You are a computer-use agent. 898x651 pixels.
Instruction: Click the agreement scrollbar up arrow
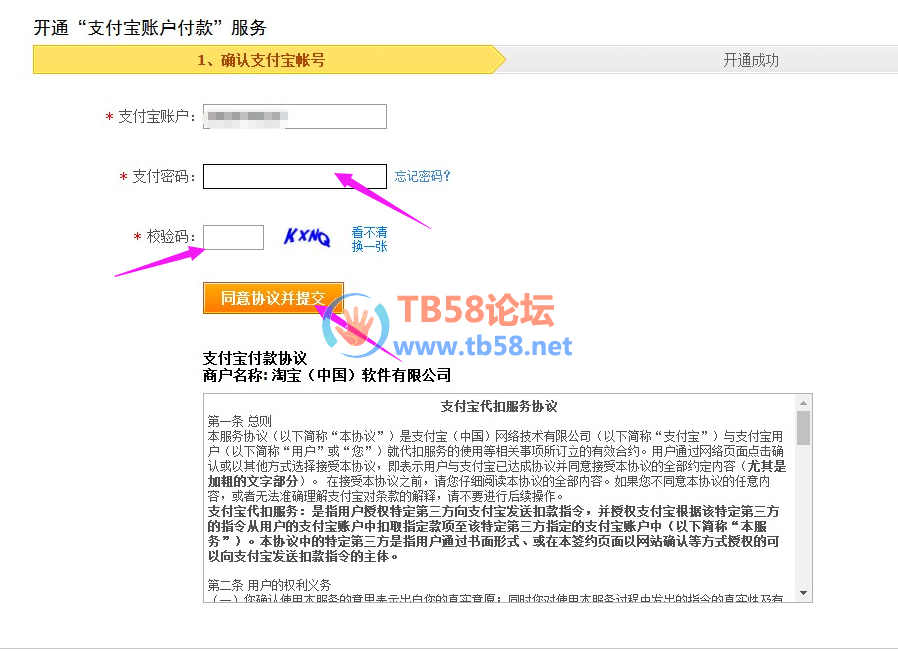[x=804, y=403]
